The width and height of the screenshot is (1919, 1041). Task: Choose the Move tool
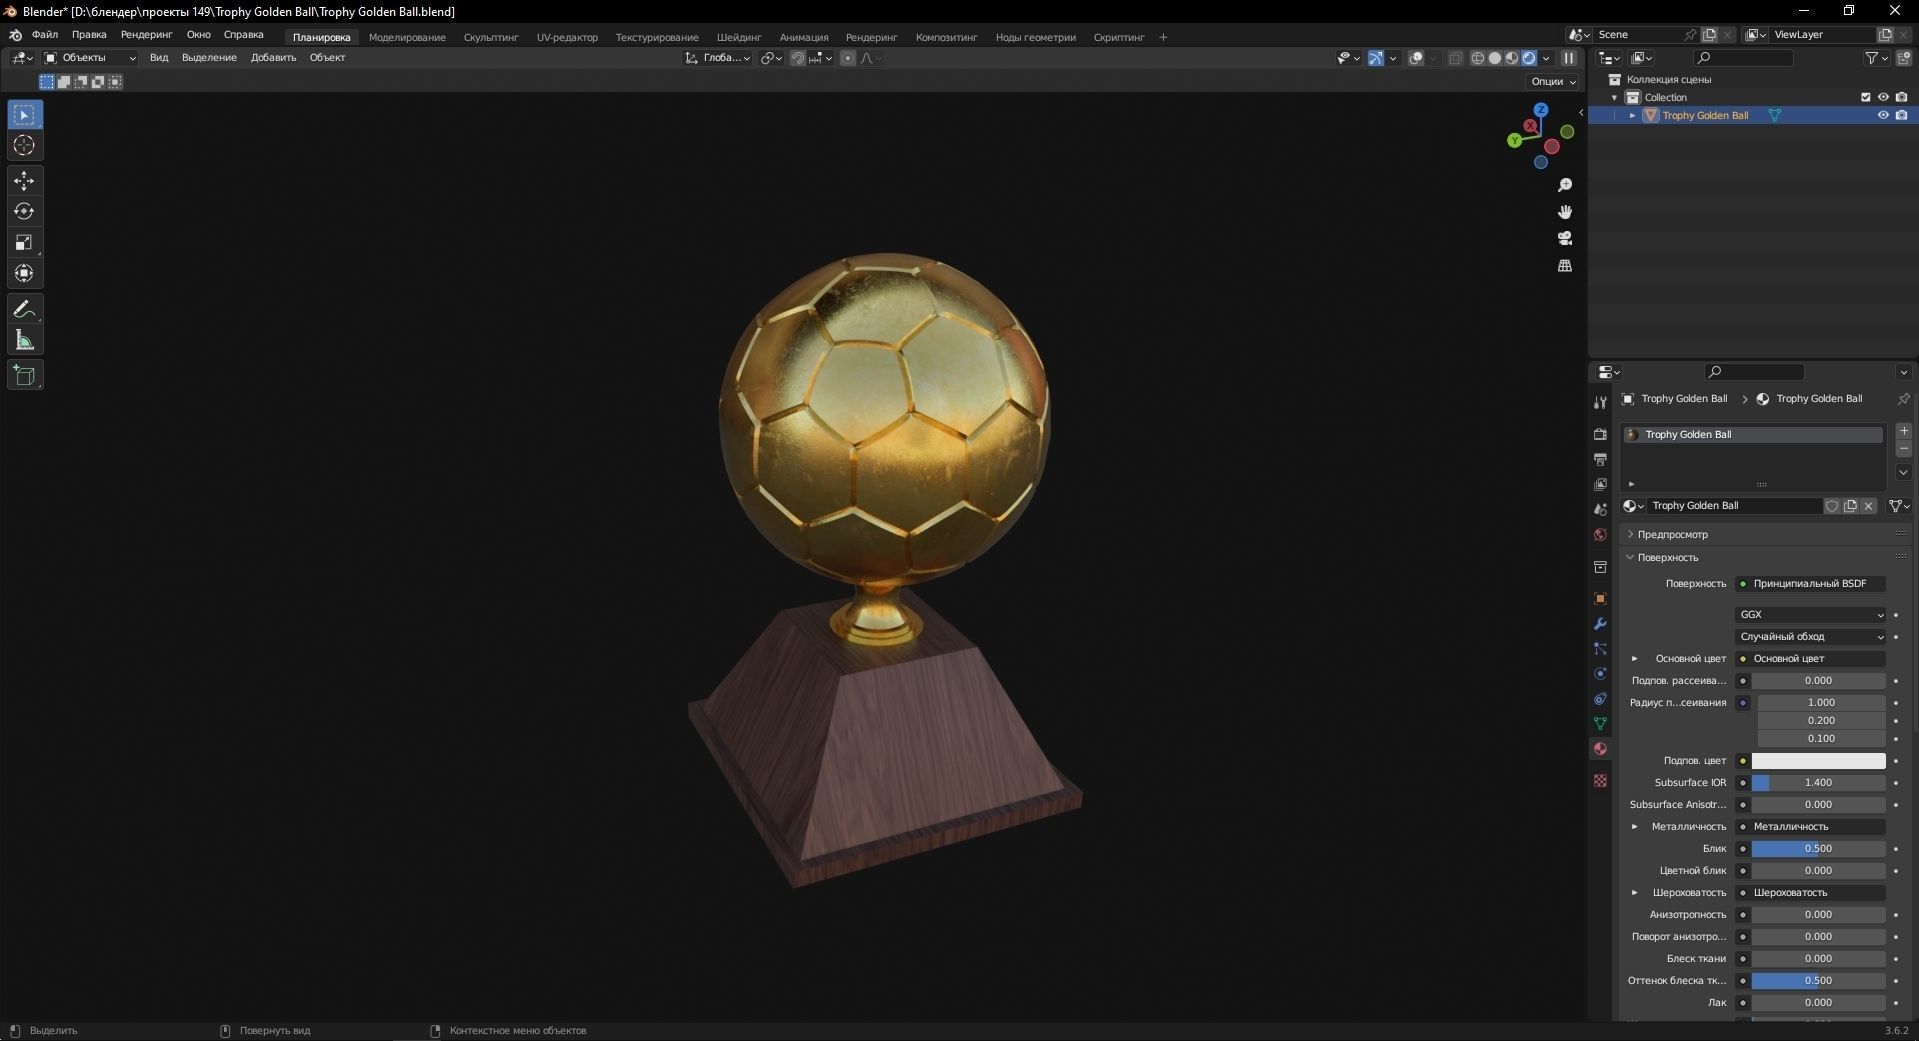pos(25,181)
